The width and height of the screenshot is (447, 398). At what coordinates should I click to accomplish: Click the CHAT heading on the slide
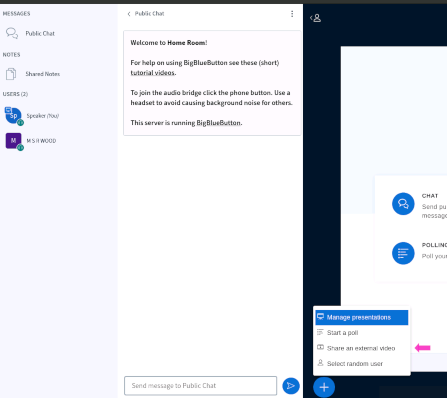click(x=430, y=196)
